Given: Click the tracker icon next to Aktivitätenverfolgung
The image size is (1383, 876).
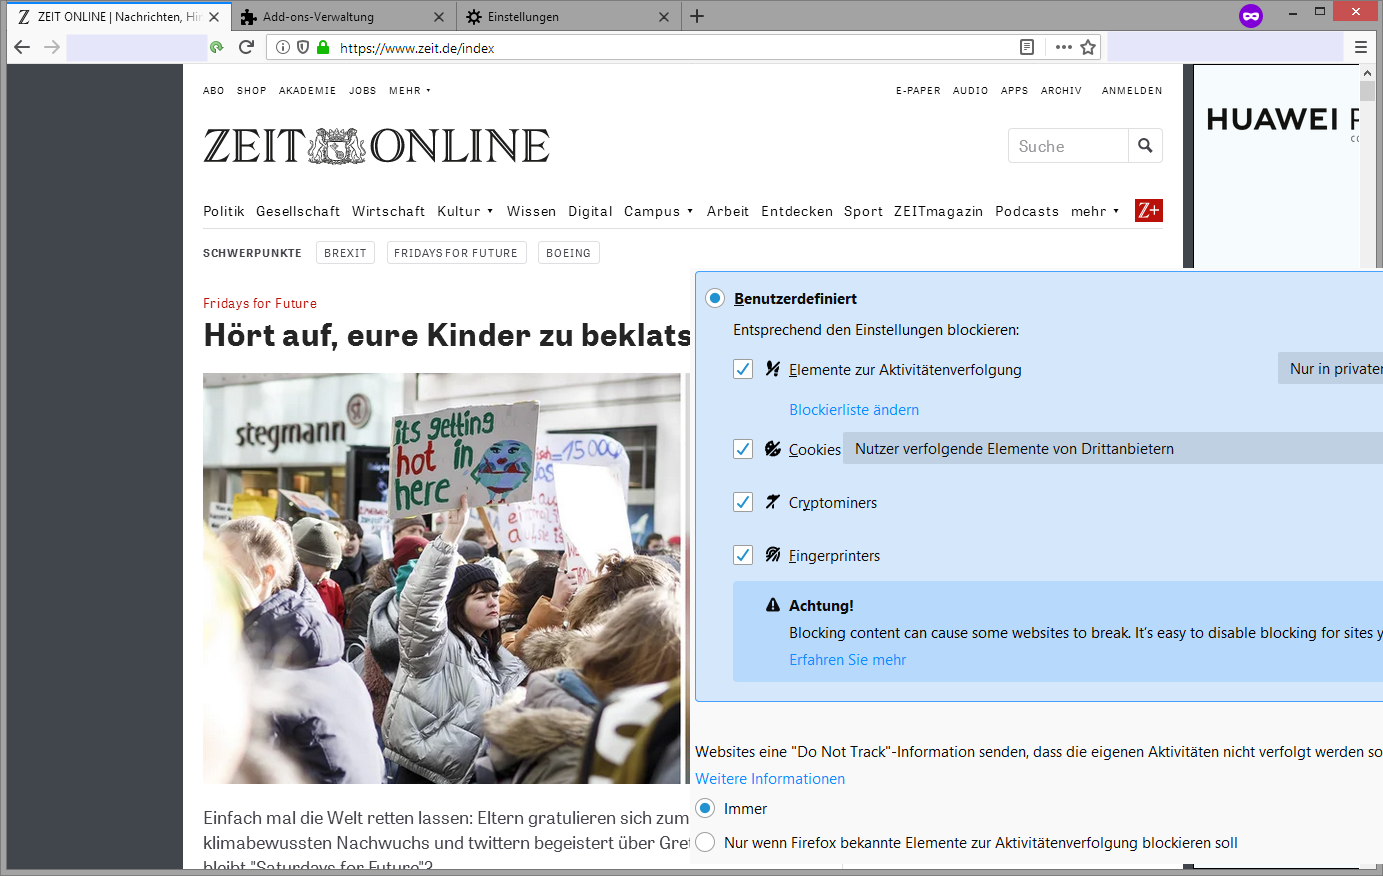Looking at the screenshot, I should 772,369.
